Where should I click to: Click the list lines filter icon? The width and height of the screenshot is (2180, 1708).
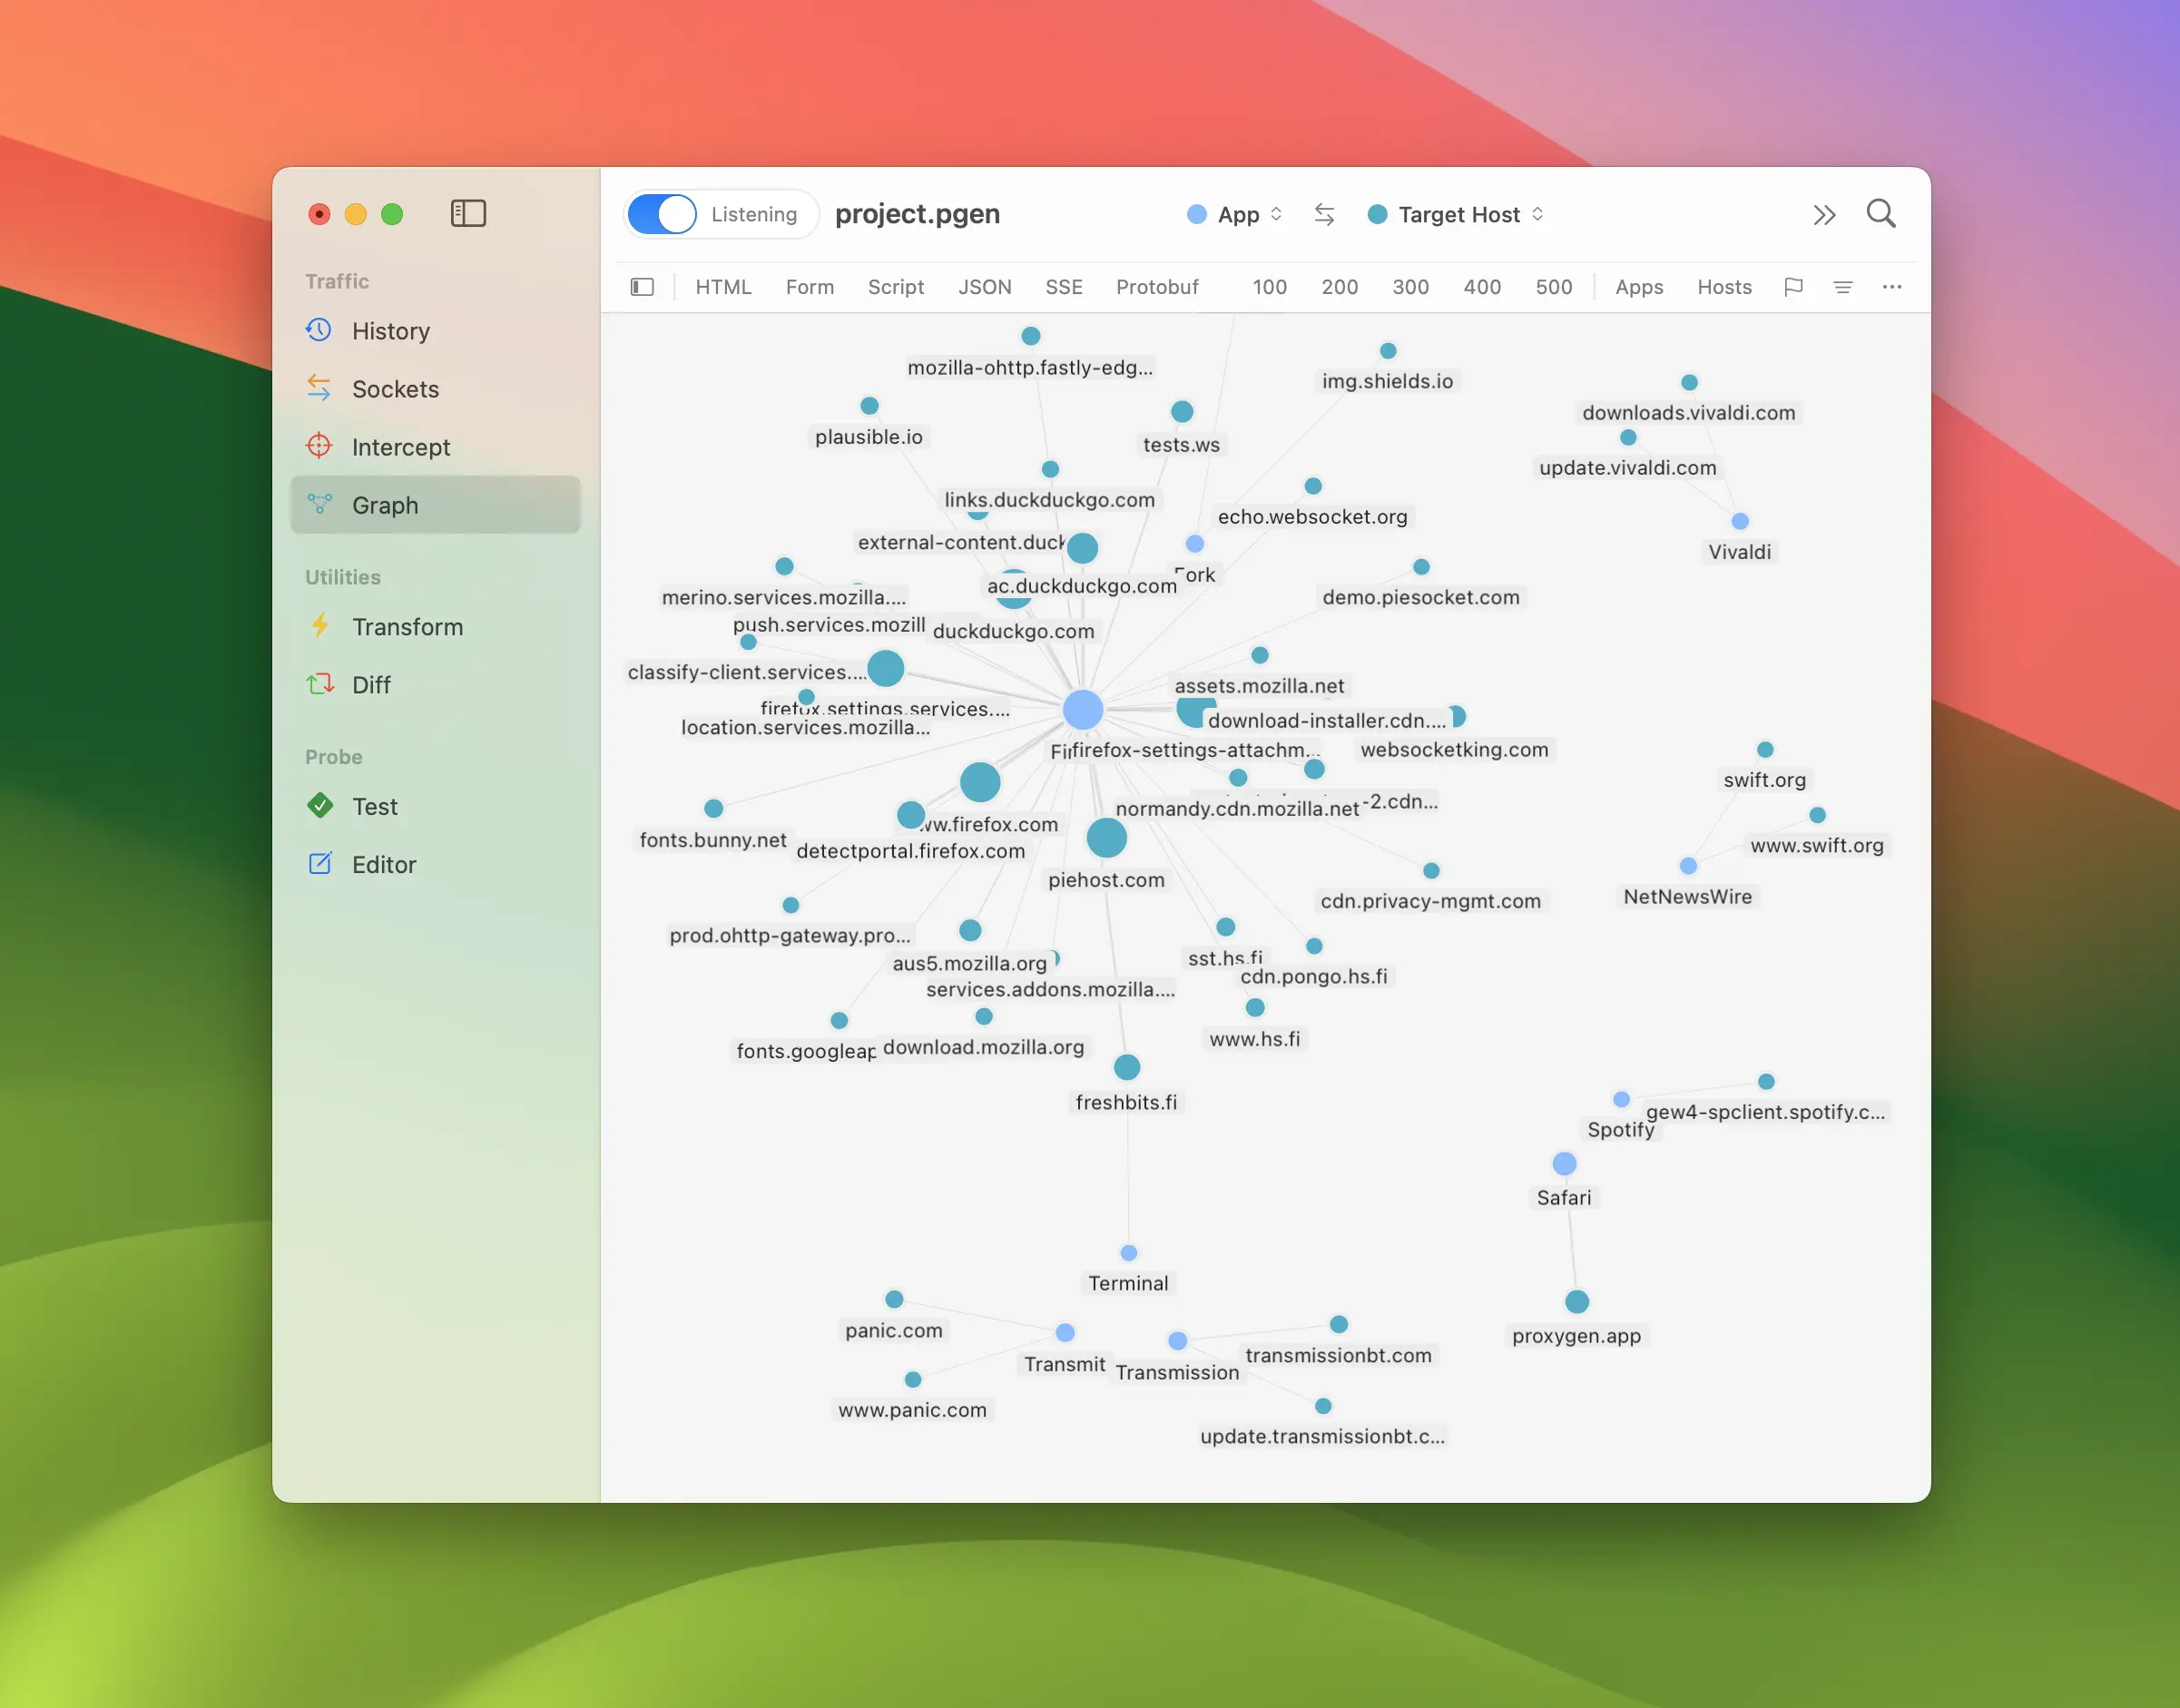[1842, 287]
